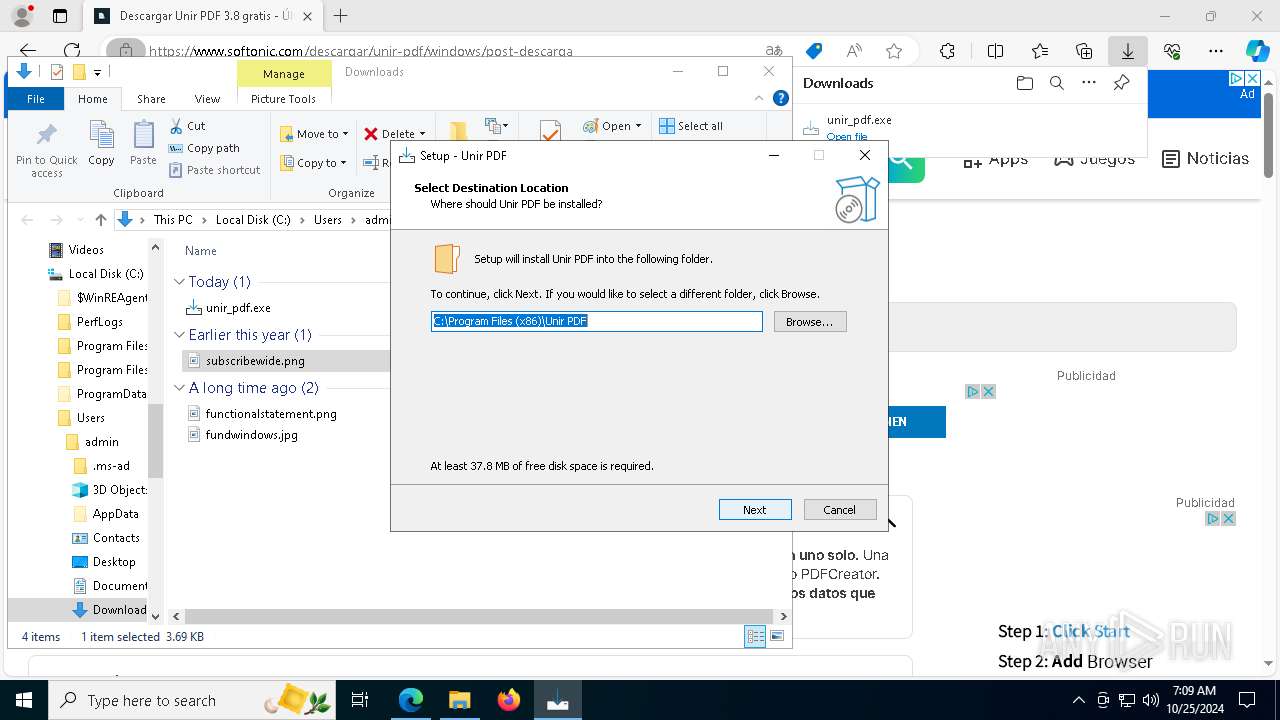Collapse A long time ago group

(x=180, y=388)
